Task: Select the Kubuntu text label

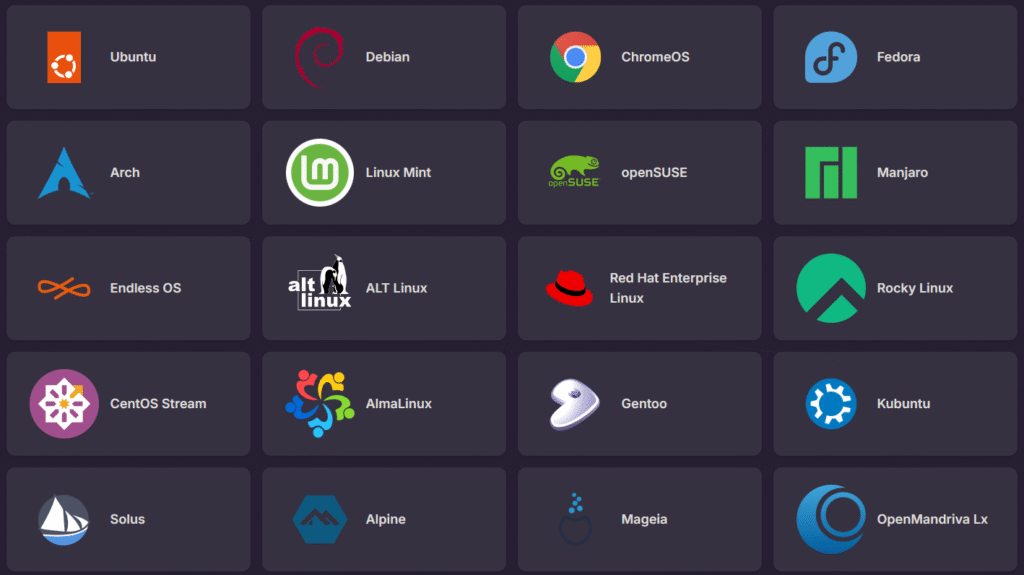Action: point(903,404)
